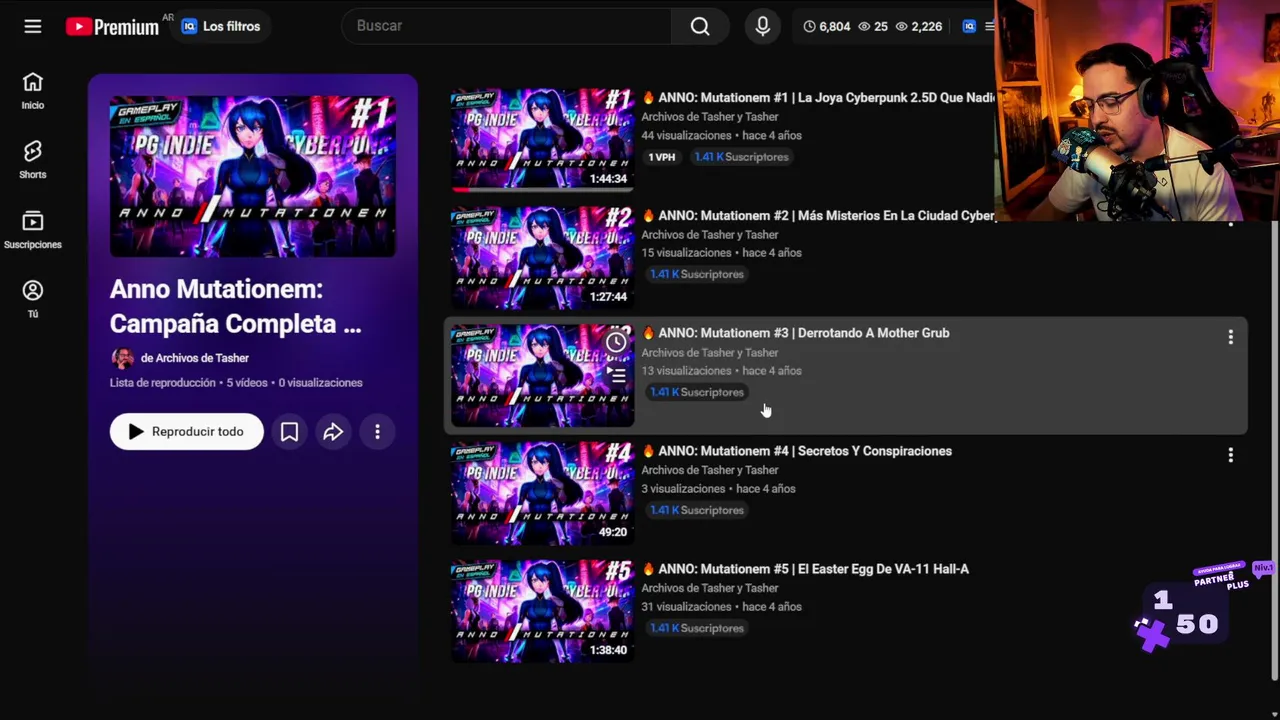Image resolution: width=1280 pixels, height=720 pixels.
Task: Click '31 visualizaciones • hace 4 años' text
Action: [722, 608]
